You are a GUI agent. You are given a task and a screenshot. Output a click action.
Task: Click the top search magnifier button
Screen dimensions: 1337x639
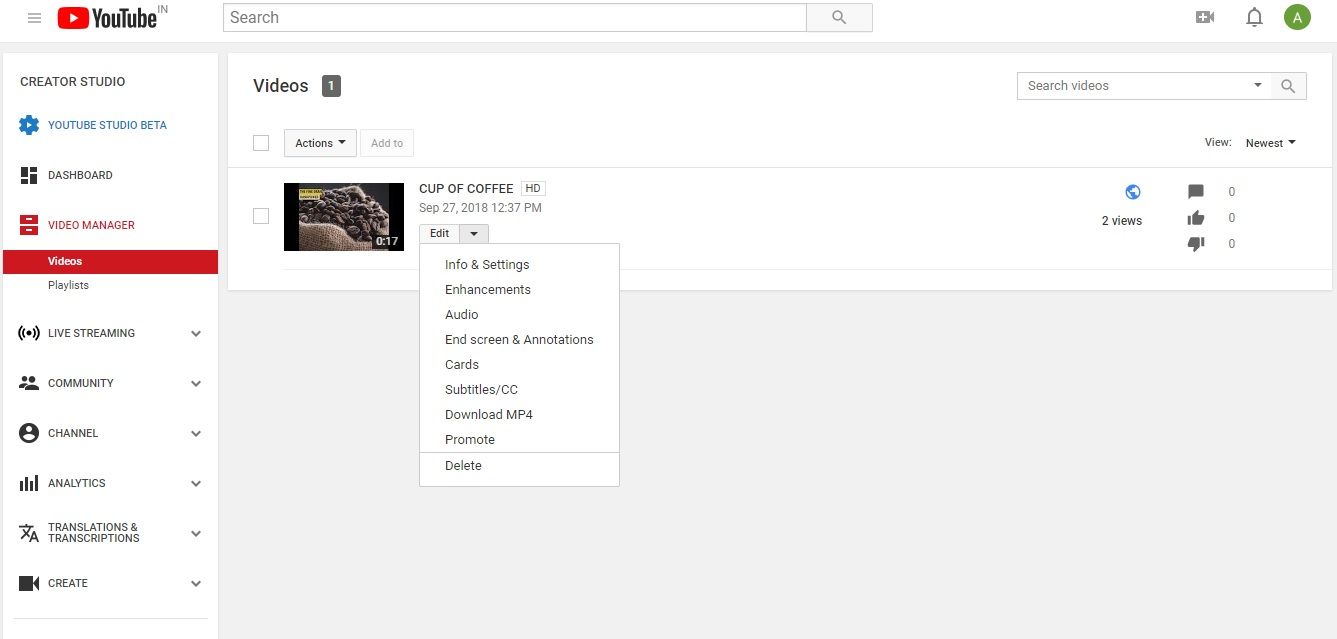[x=839, y=17]
